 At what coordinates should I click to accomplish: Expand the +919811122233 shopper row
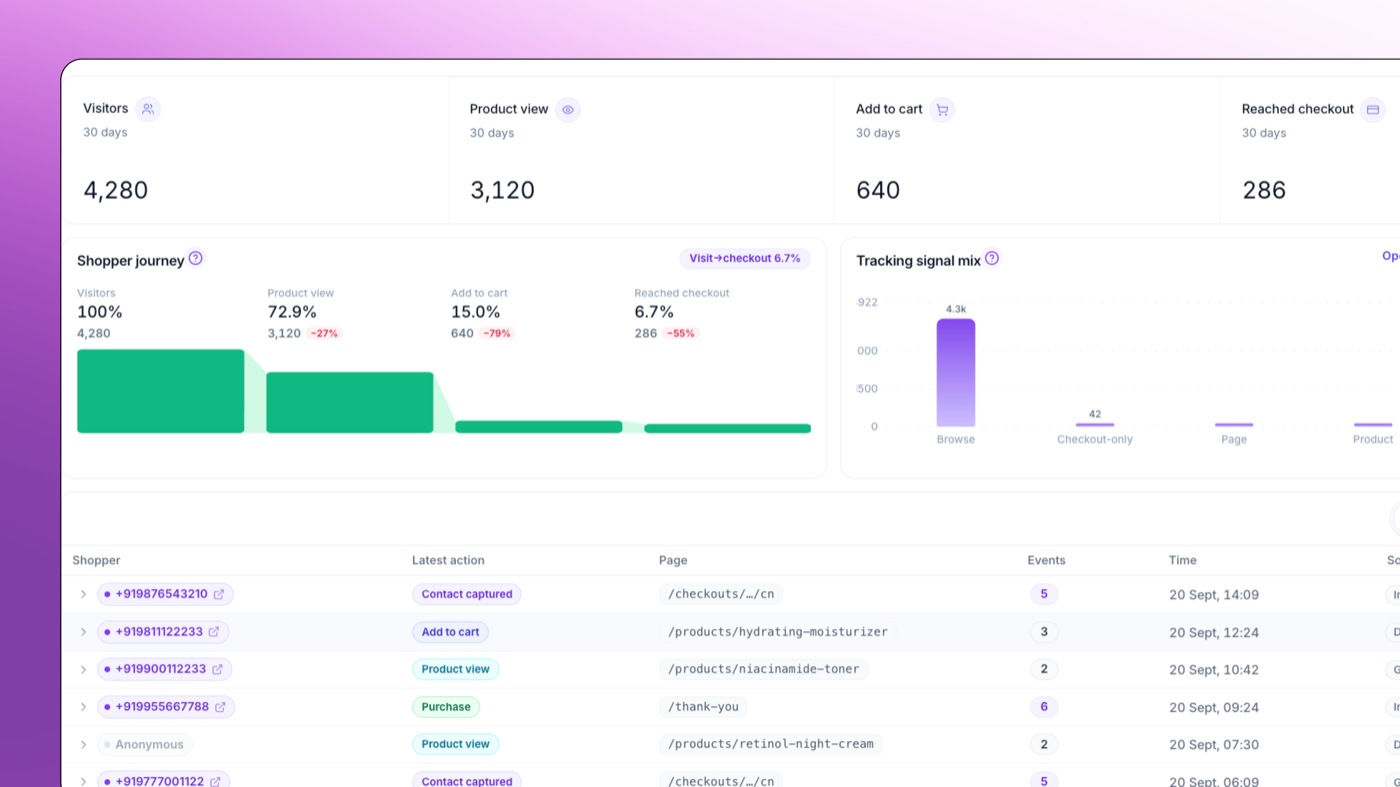(x=84, y=632)
